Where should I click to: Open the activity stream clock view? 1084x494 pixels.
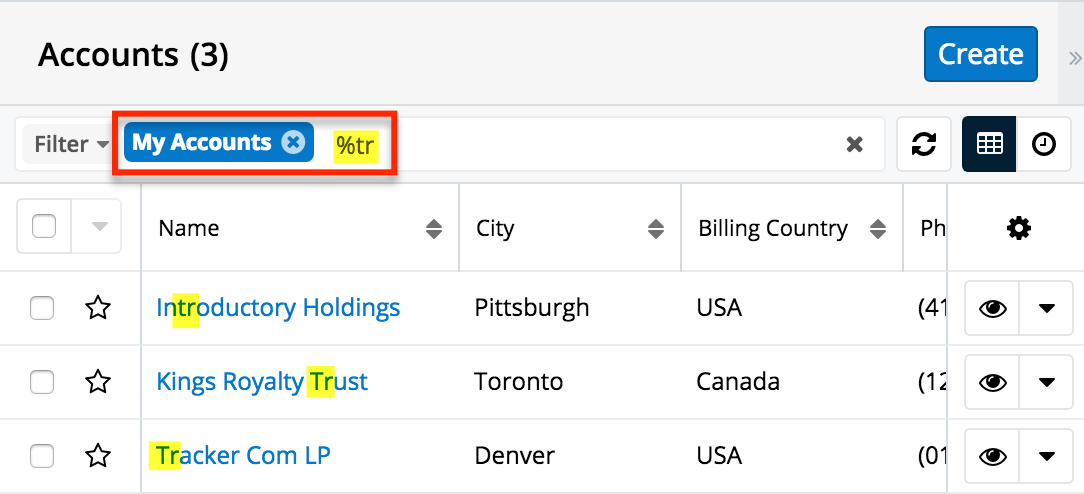(x=1043, y=144)
